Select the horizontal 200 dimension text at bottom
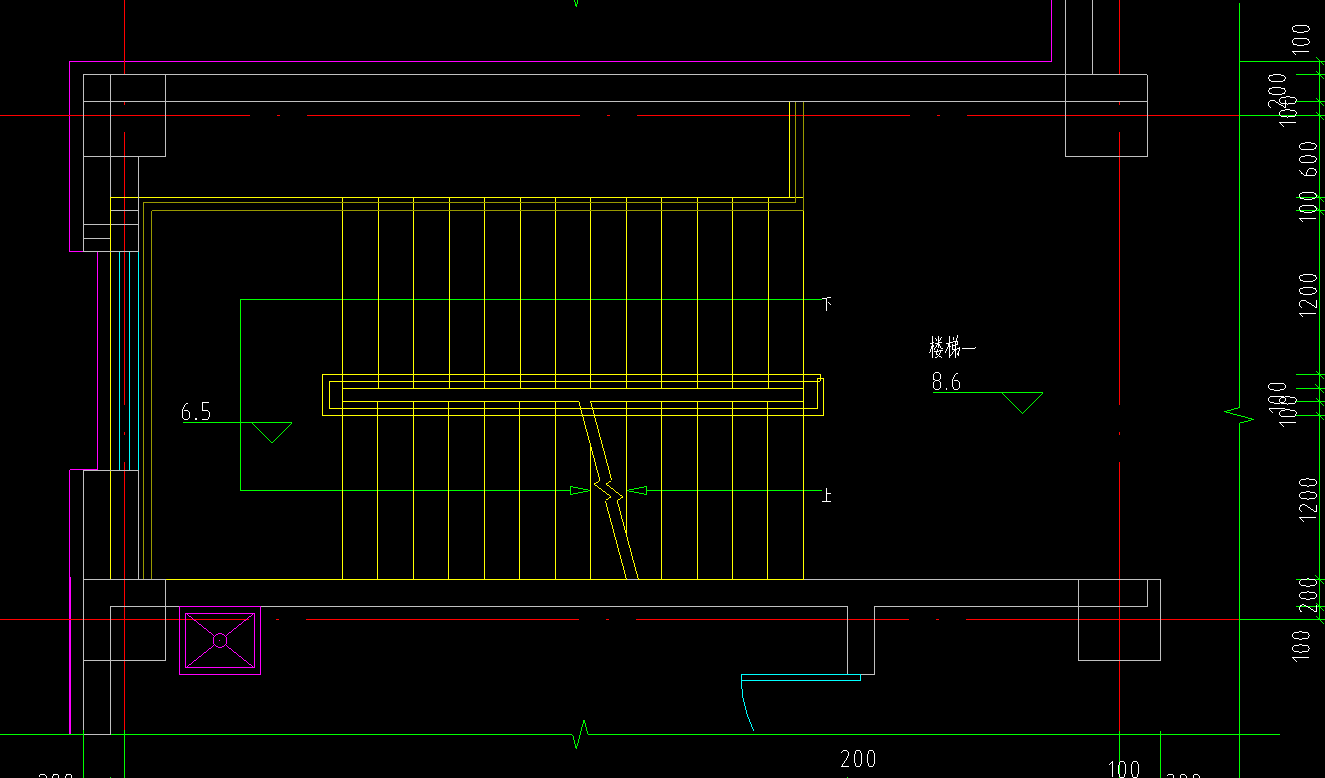Screen dimensions: 1325x778 coord(858,759)
